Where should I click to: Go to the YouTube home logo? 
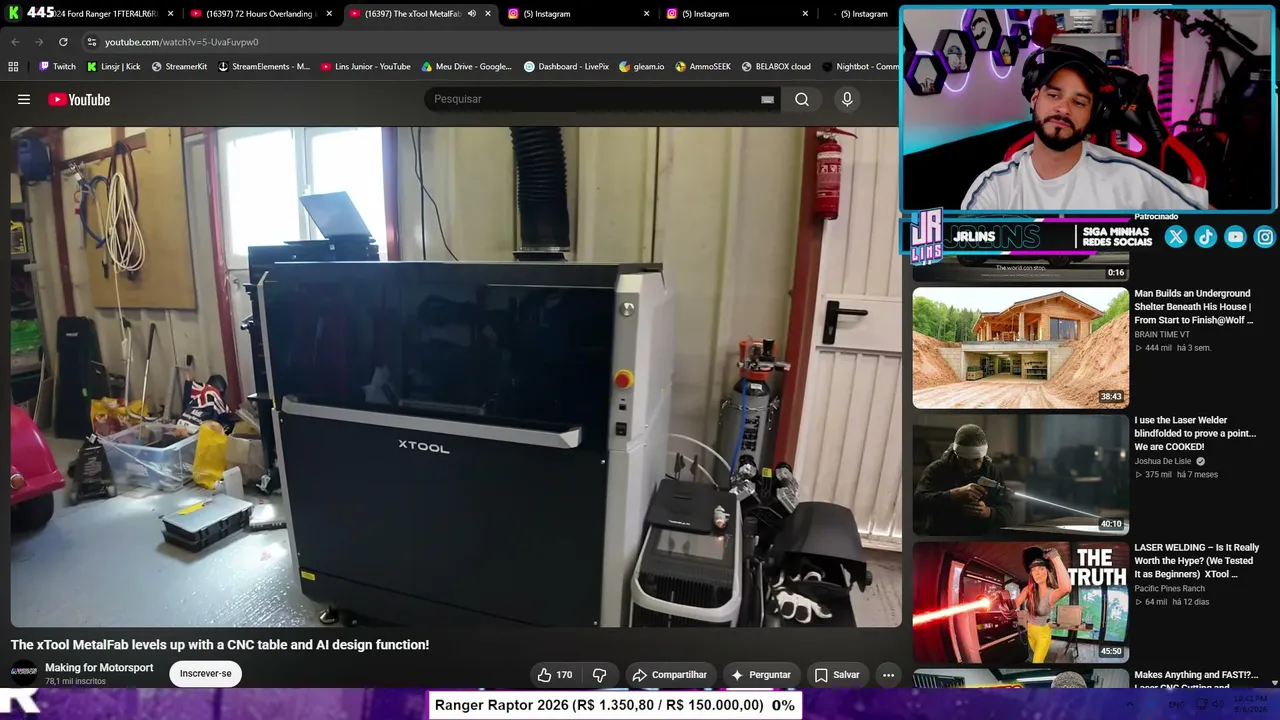coord(79,99)
